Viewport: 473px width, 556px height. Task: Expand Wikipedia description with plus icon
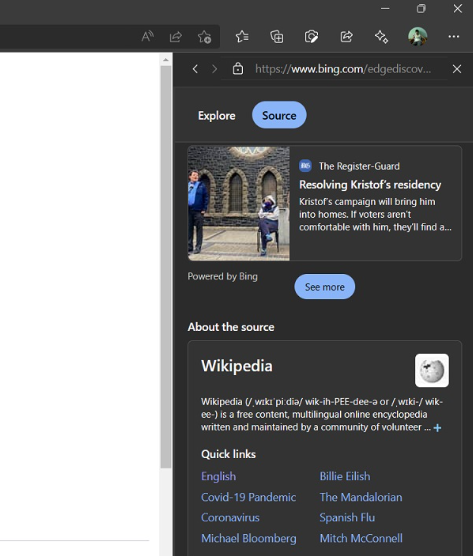click(x=438, y=428)
